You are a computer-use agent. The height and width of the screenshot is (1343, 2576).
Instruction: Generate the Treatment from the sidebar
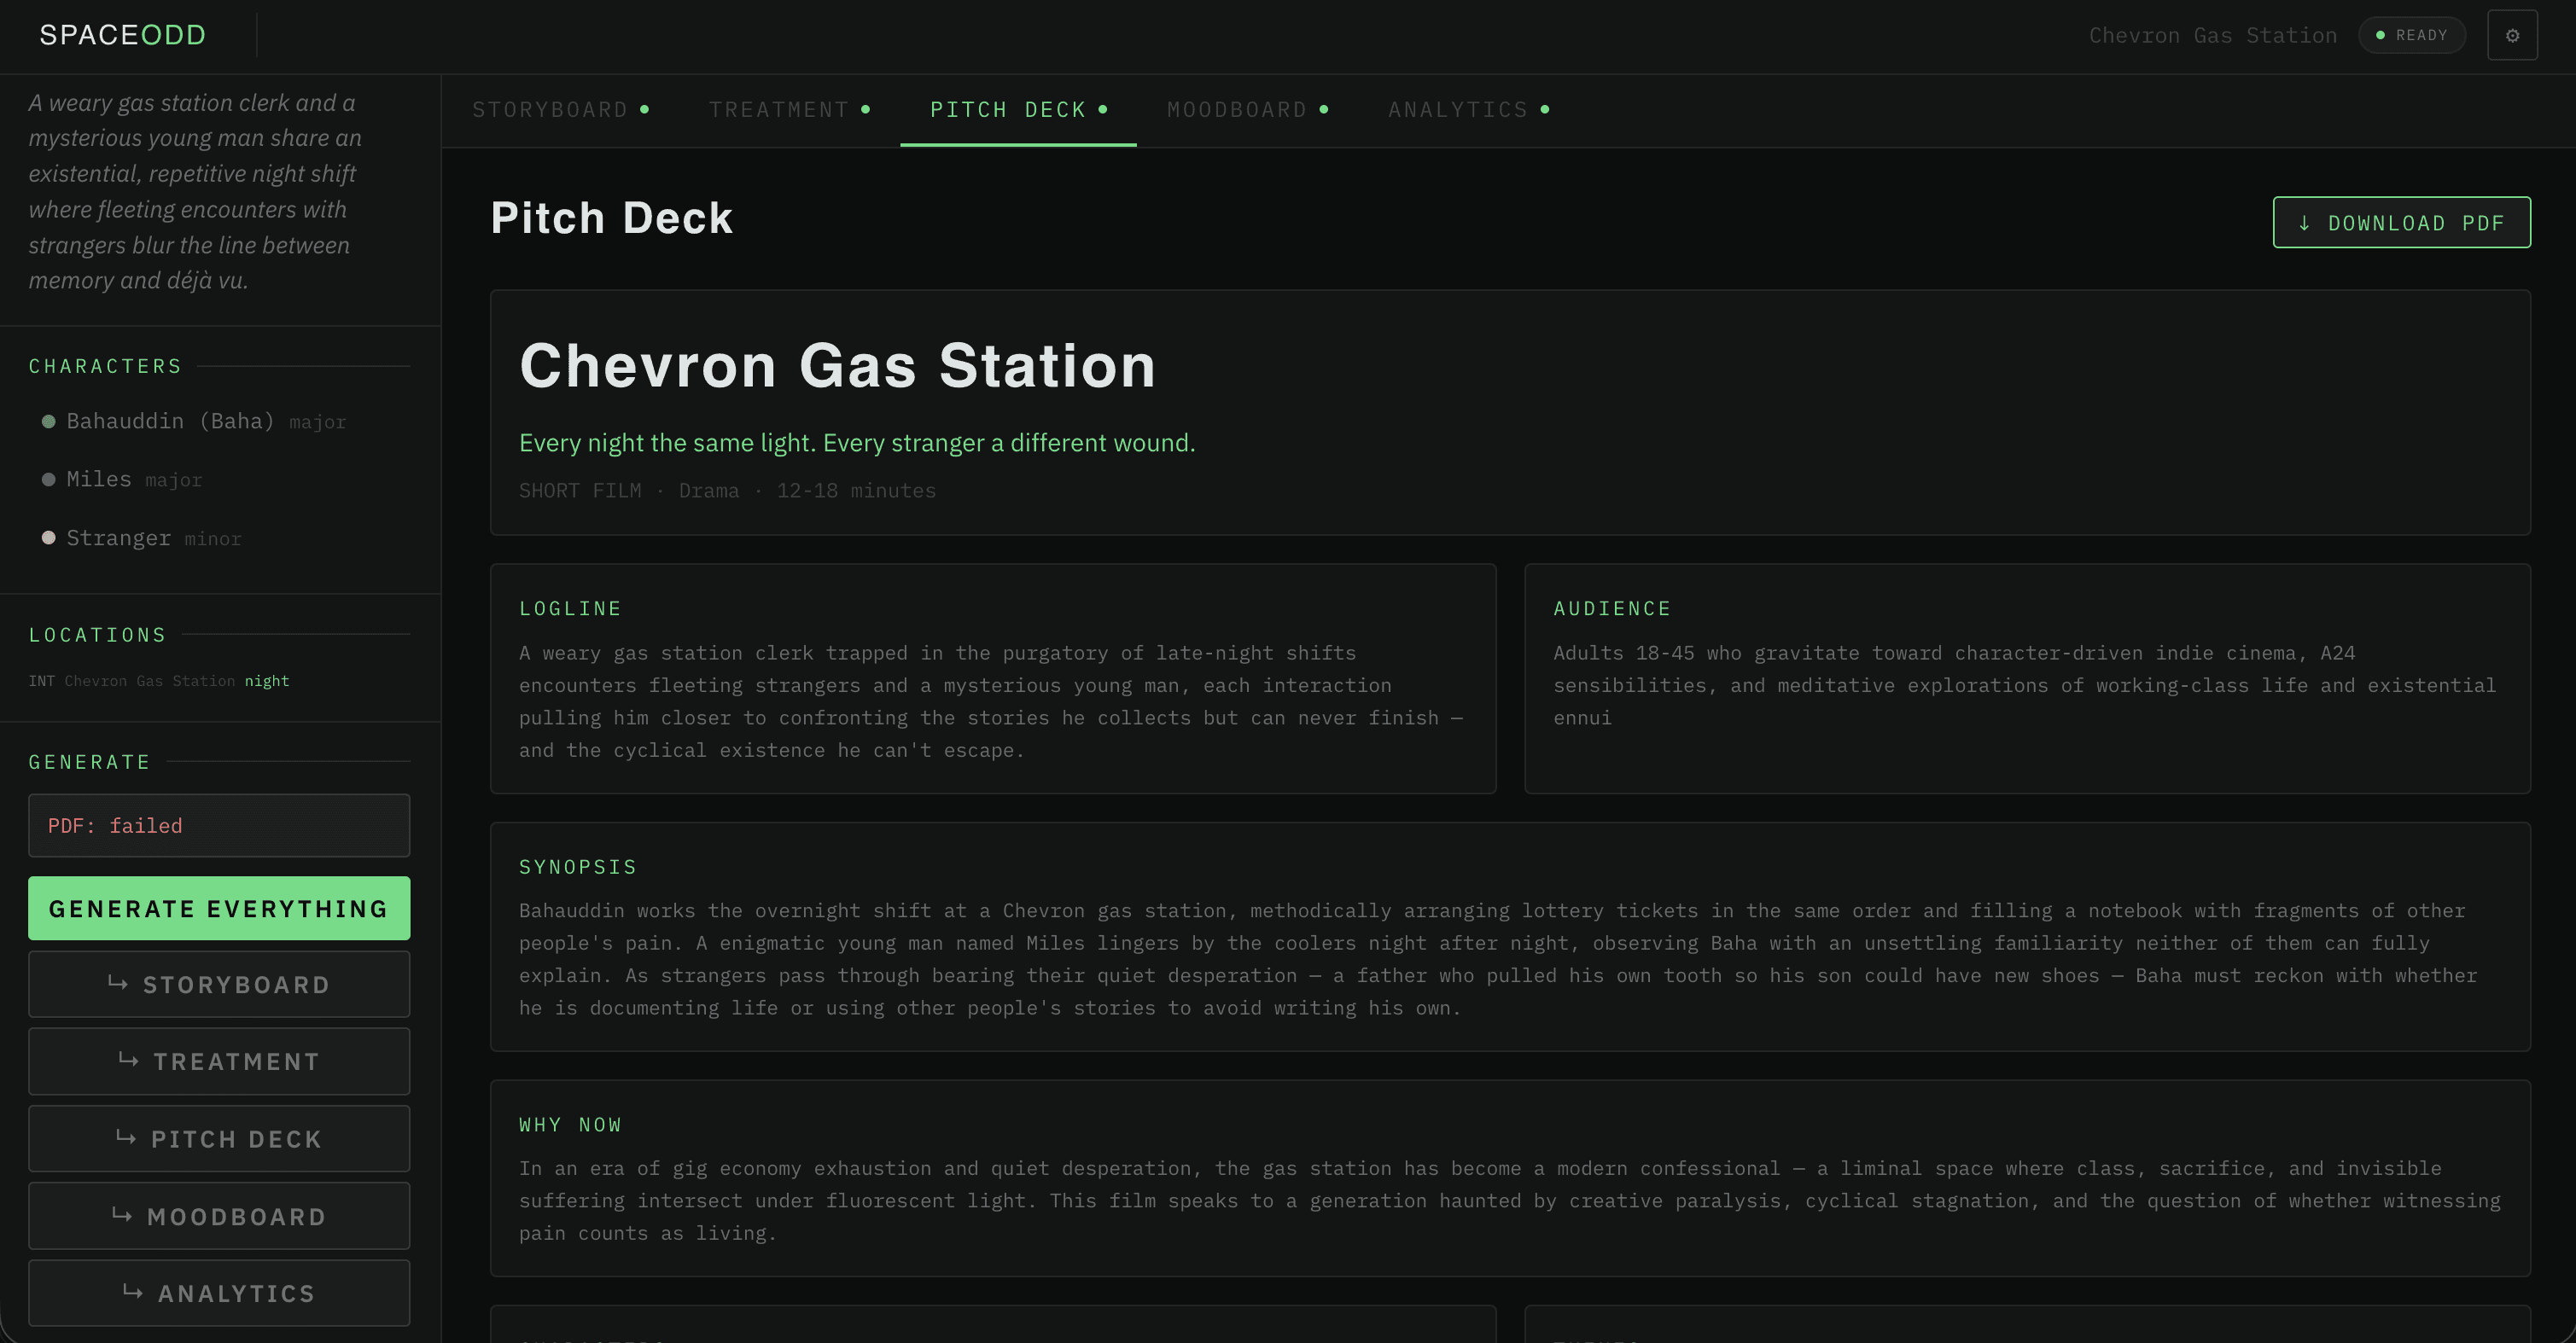click(219, 1061)
